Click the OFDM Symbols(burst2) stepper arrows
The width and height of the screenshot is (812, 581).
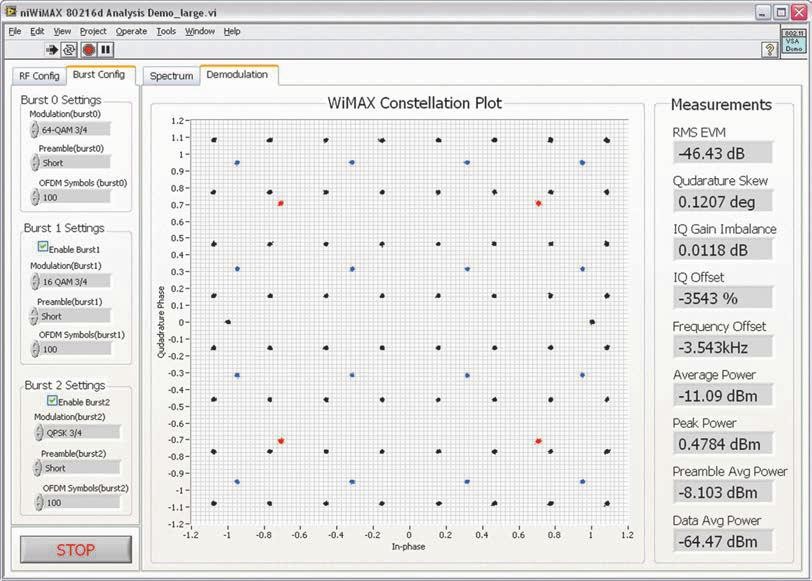pos(39,502)
